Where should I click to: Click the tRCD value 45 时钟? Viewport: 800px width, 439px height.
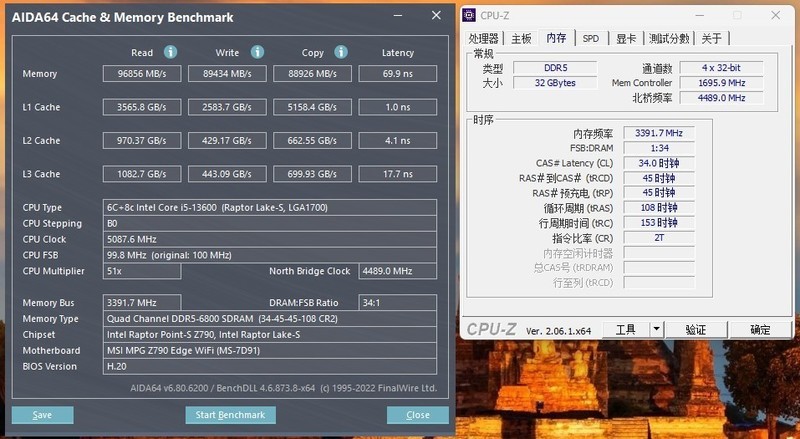[659, 178]
